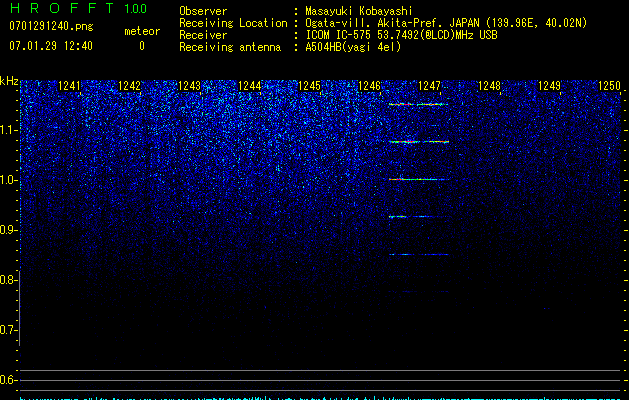Image resolution: width=629 pixels, height=400 pixels.
Task: Click the signal trace at 1.0 kHz
Action: coord(419,179)
